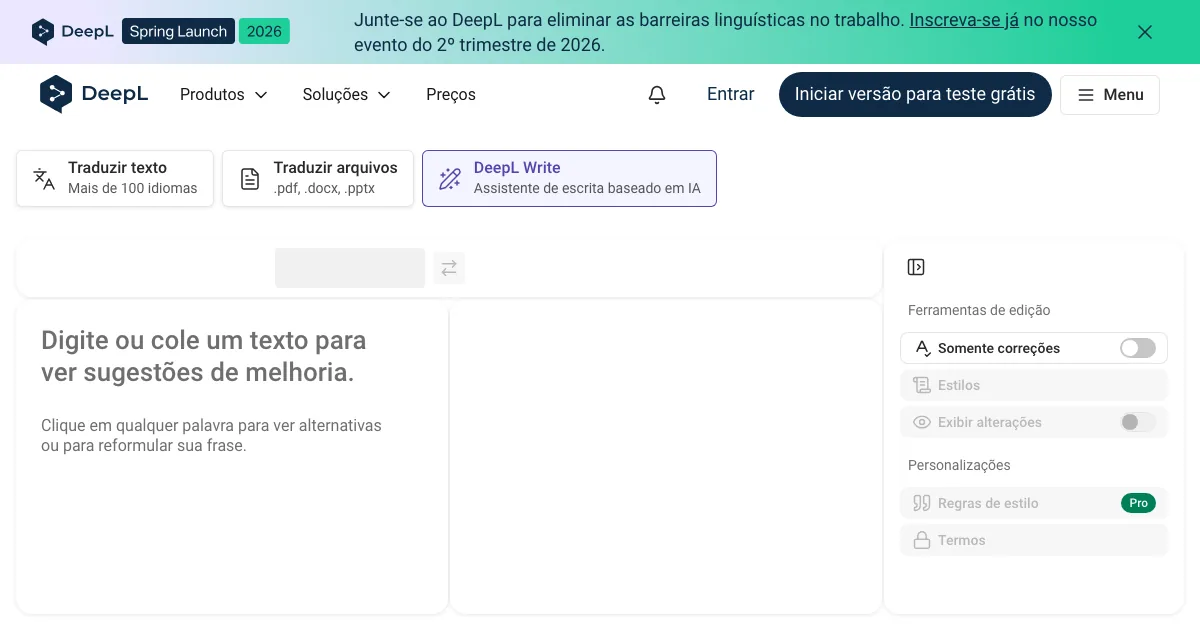Expand the Soluções dropdown menu
Image resolution: width=1200 pixels, height=630 pixels.
346,95
